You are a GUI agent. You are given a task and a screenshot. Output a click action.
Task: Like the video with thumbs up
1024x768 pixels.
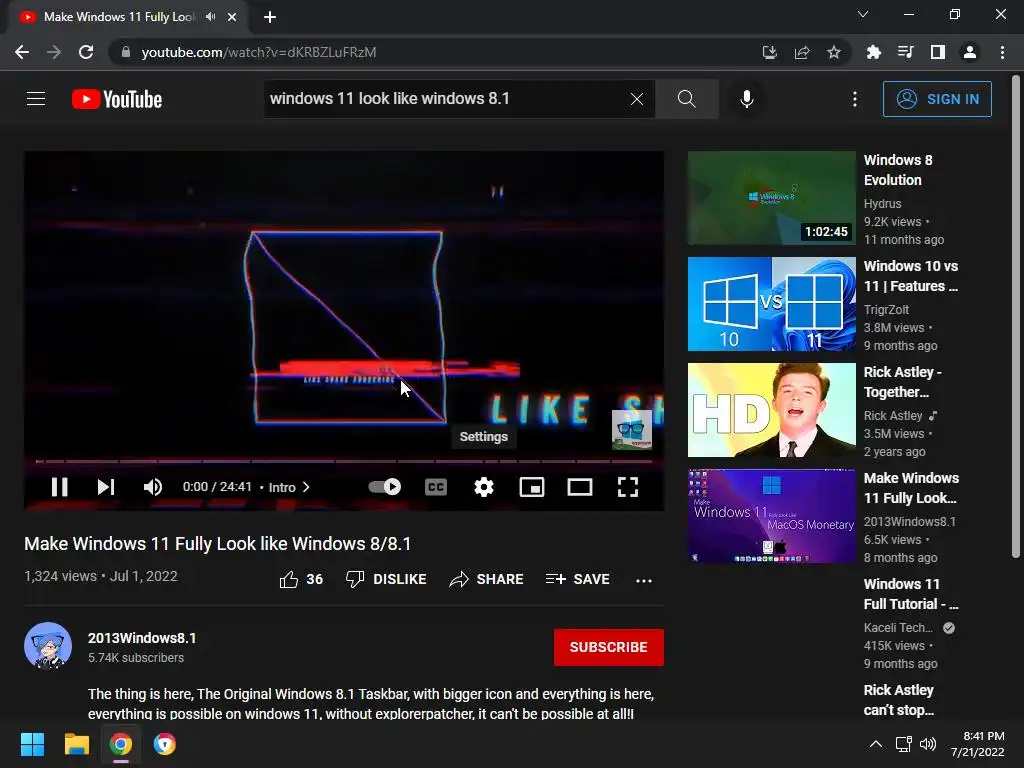click(x=301, y=579)
